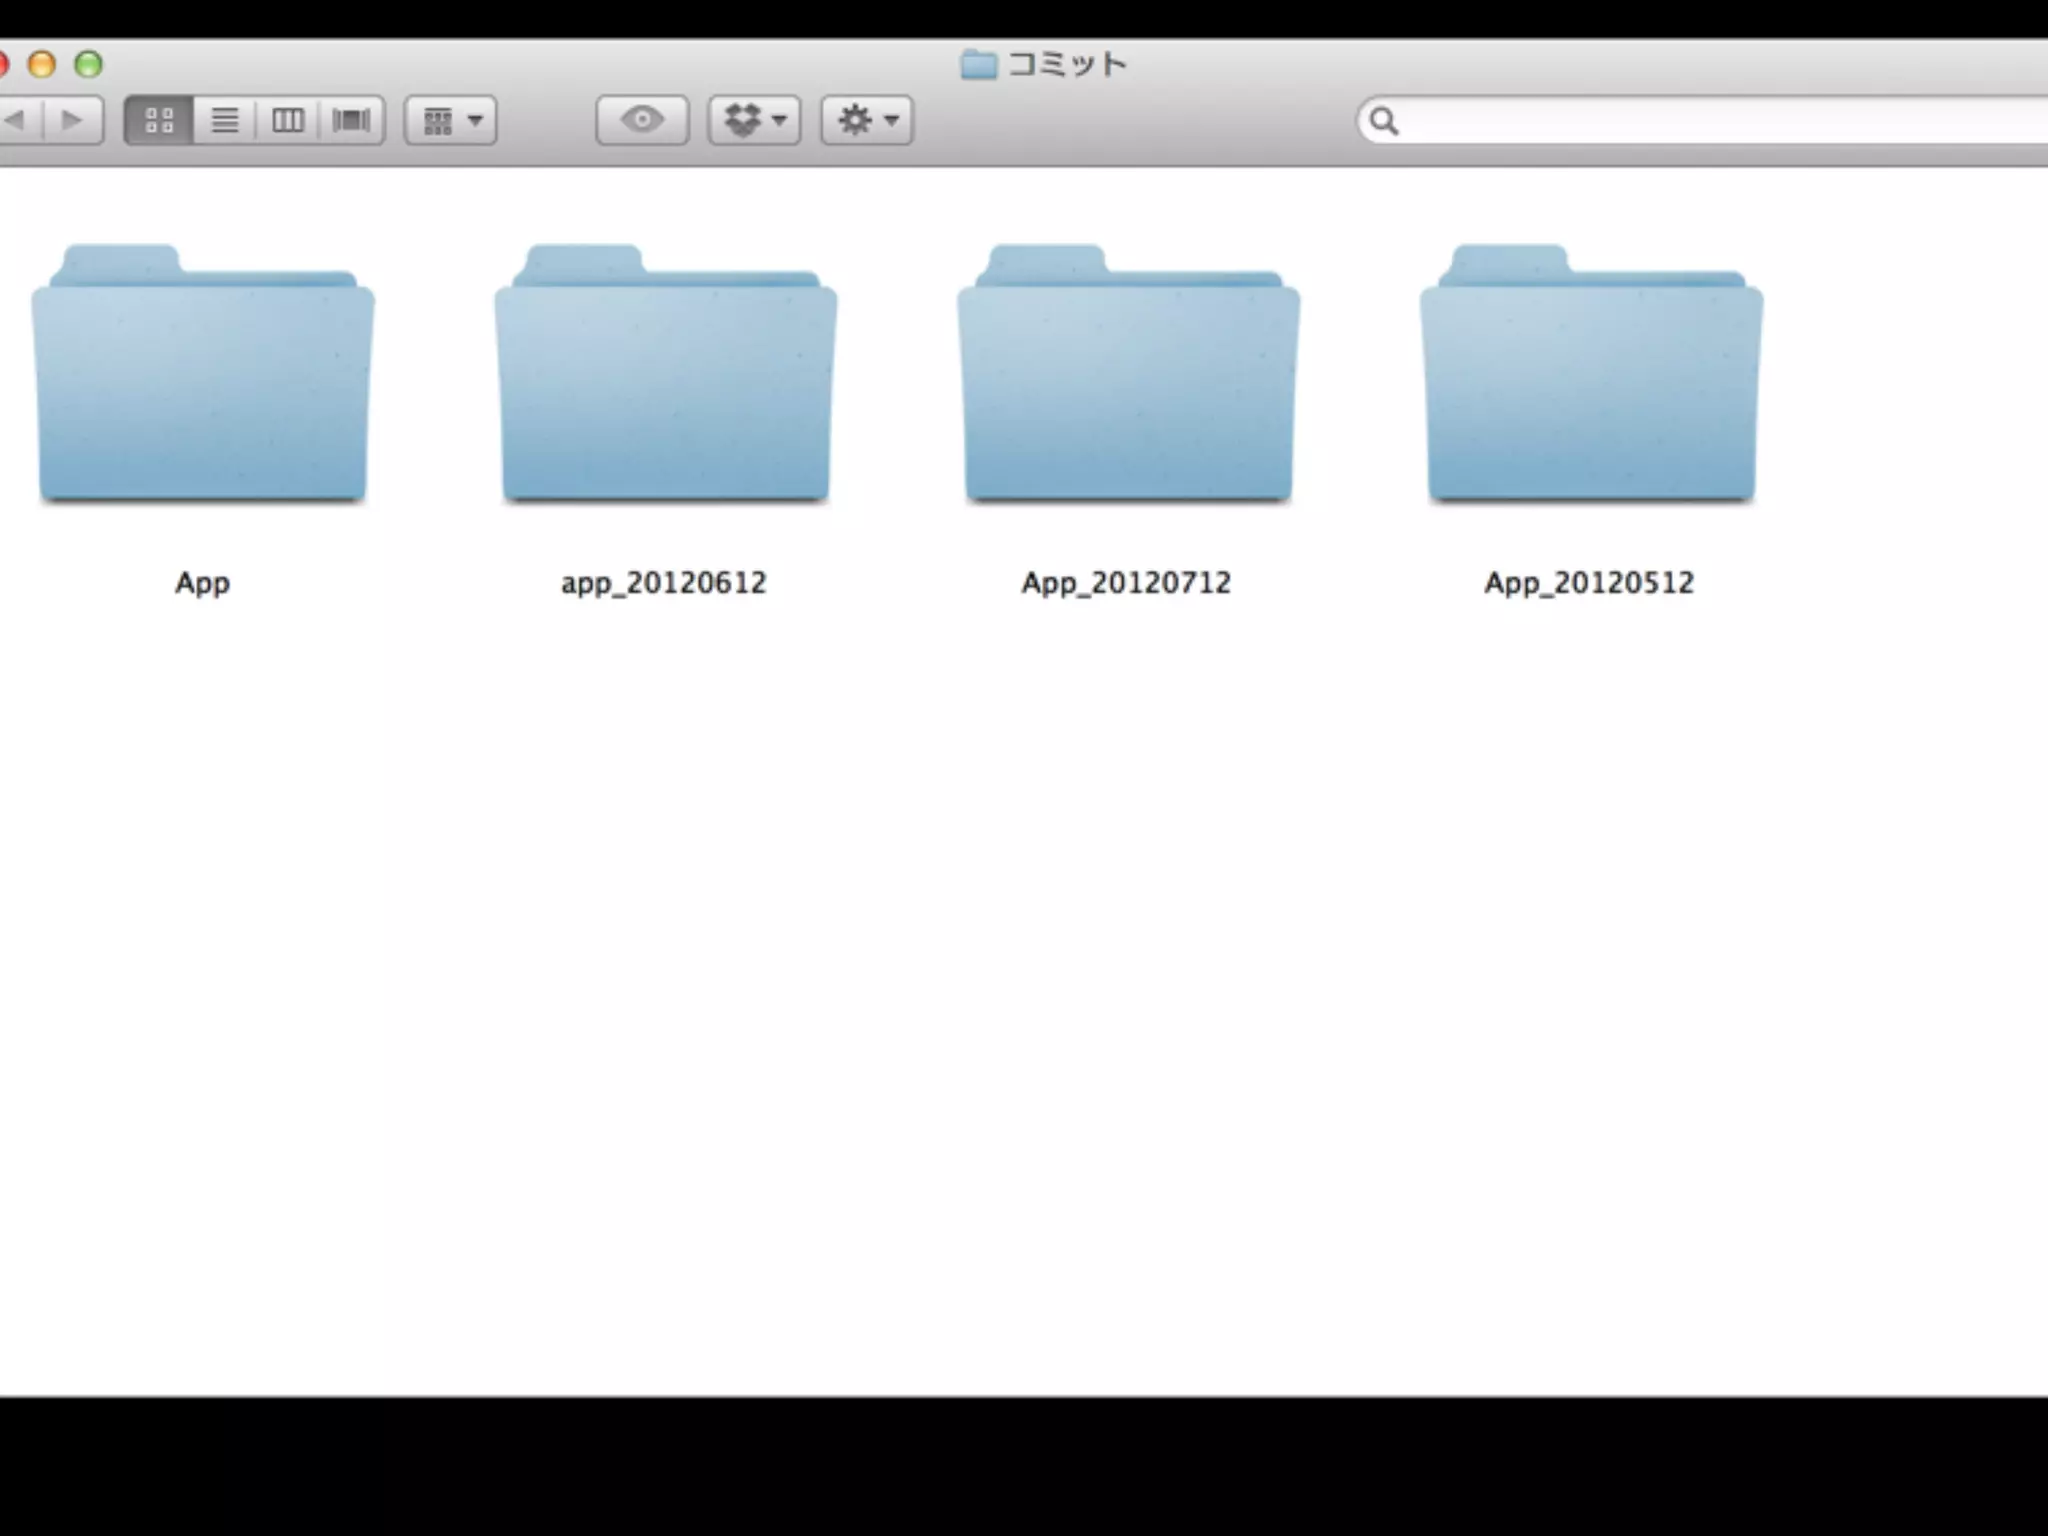Viewport: 2048px width, 1536px height.
Task: Click the search magnifying glass icon
Action: (x=1384, y=121)
